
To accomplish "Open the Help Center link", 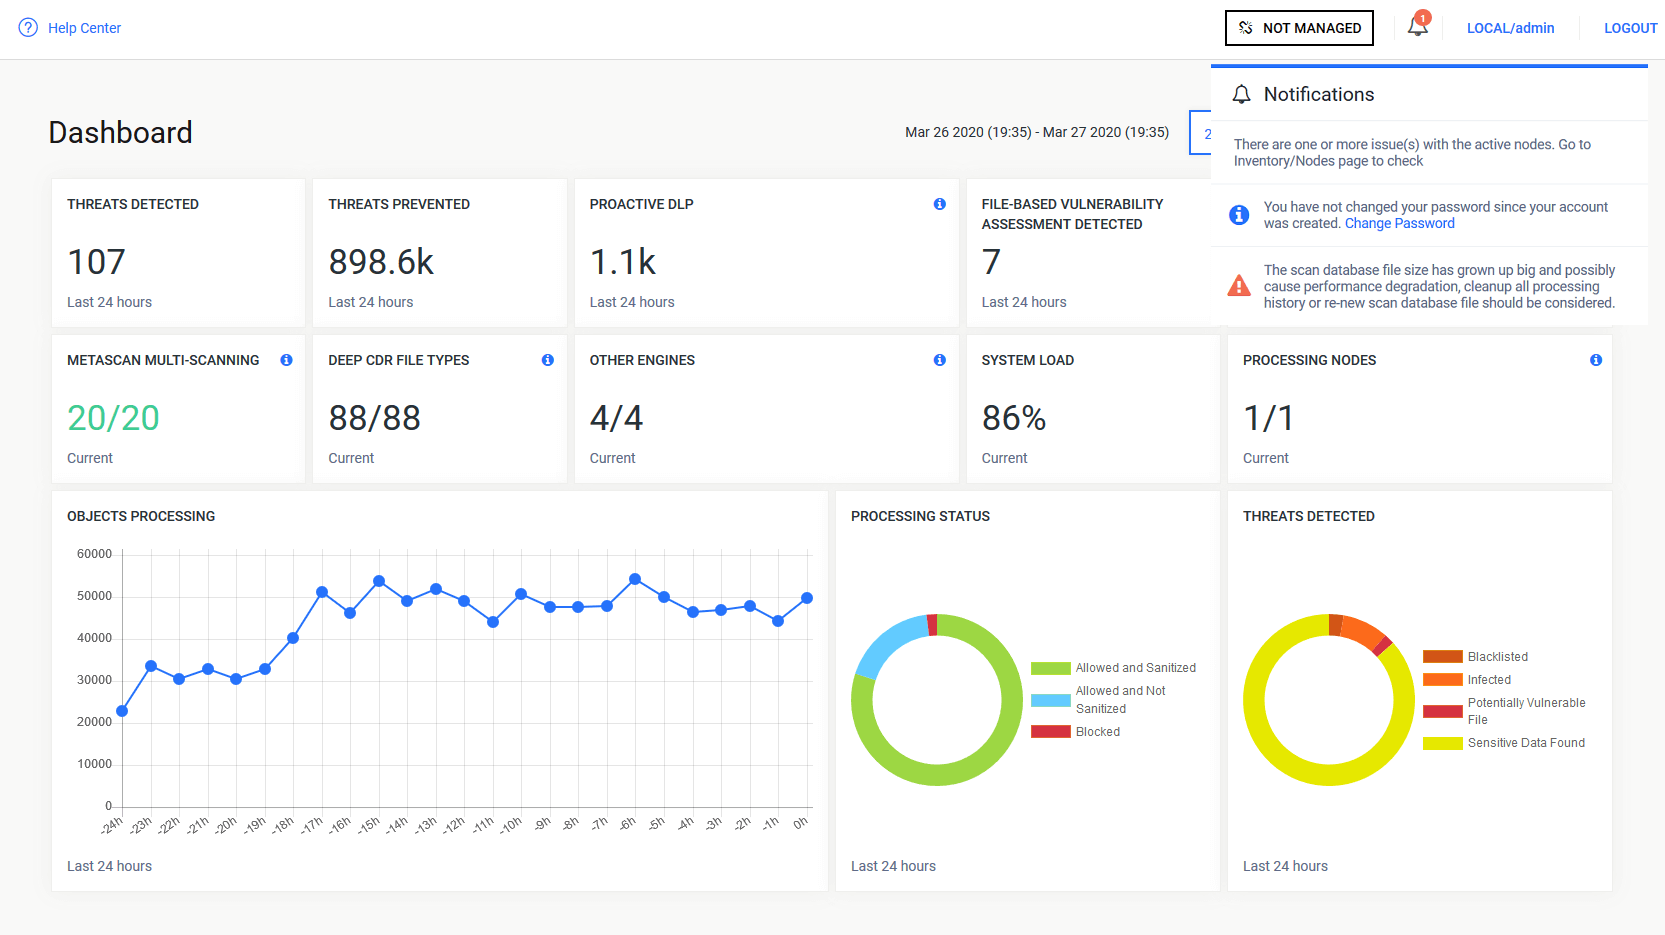I will tap(84, 28).
